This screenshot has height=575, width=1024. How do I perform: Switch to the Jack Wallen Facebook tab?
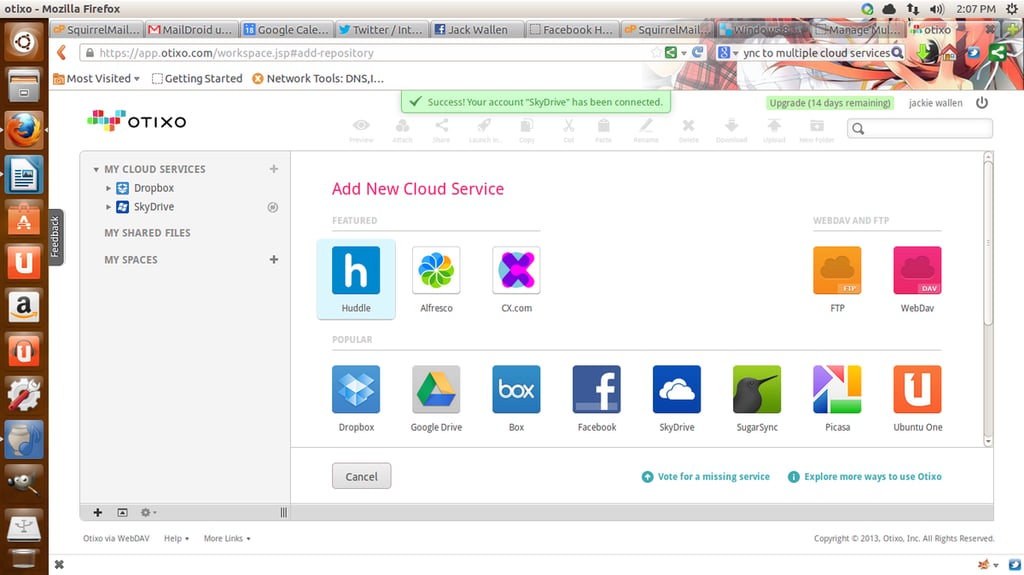point(477,29)
